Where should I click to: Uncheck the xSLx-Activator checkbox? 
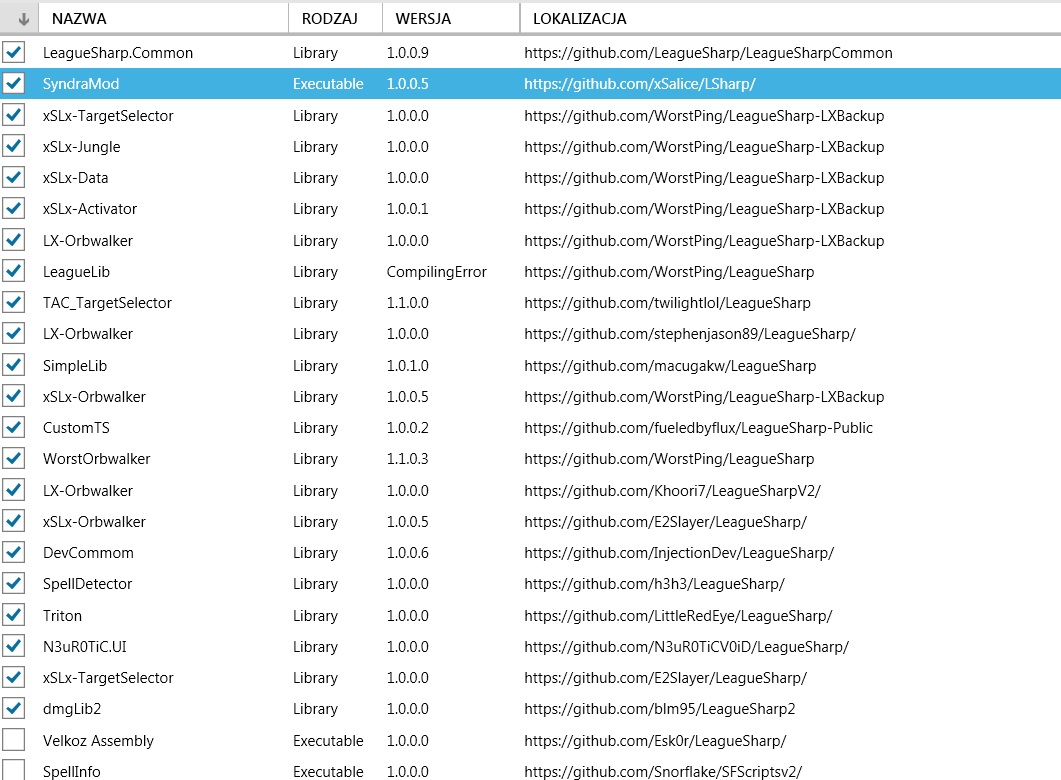tap(14, 208)
